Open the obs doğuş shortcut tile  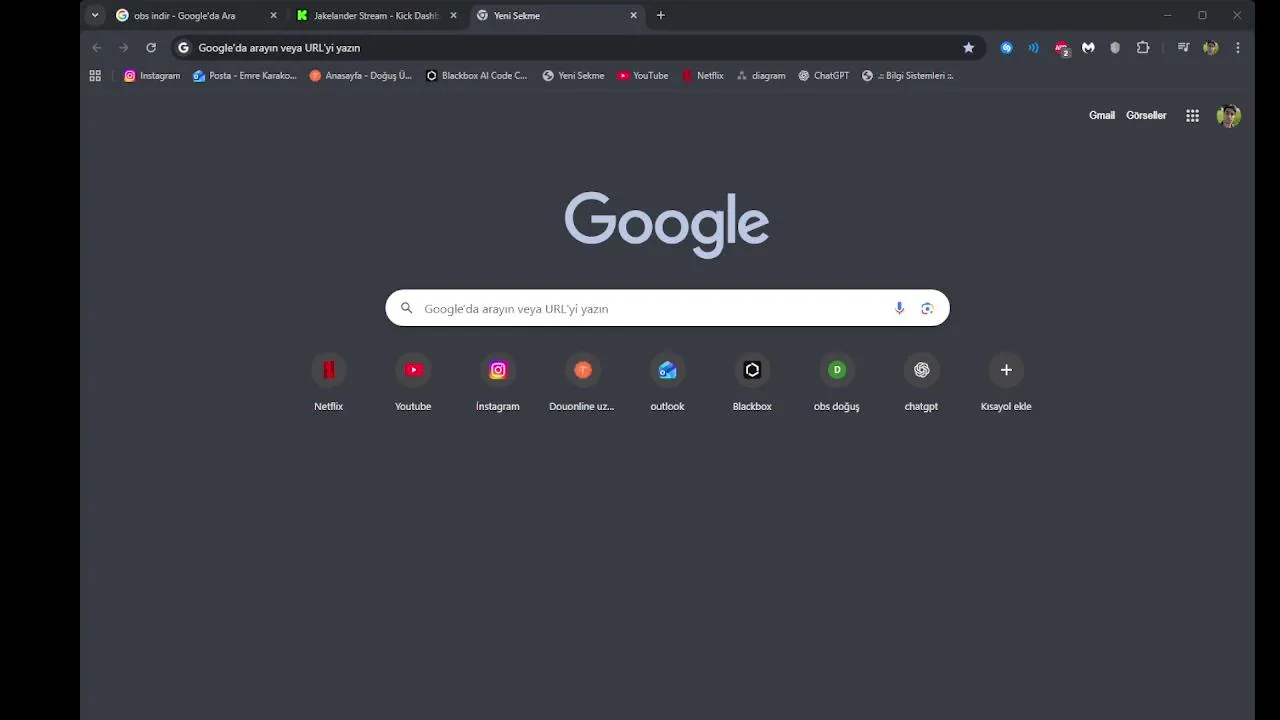pyautogui.click(x=837, y=381)
